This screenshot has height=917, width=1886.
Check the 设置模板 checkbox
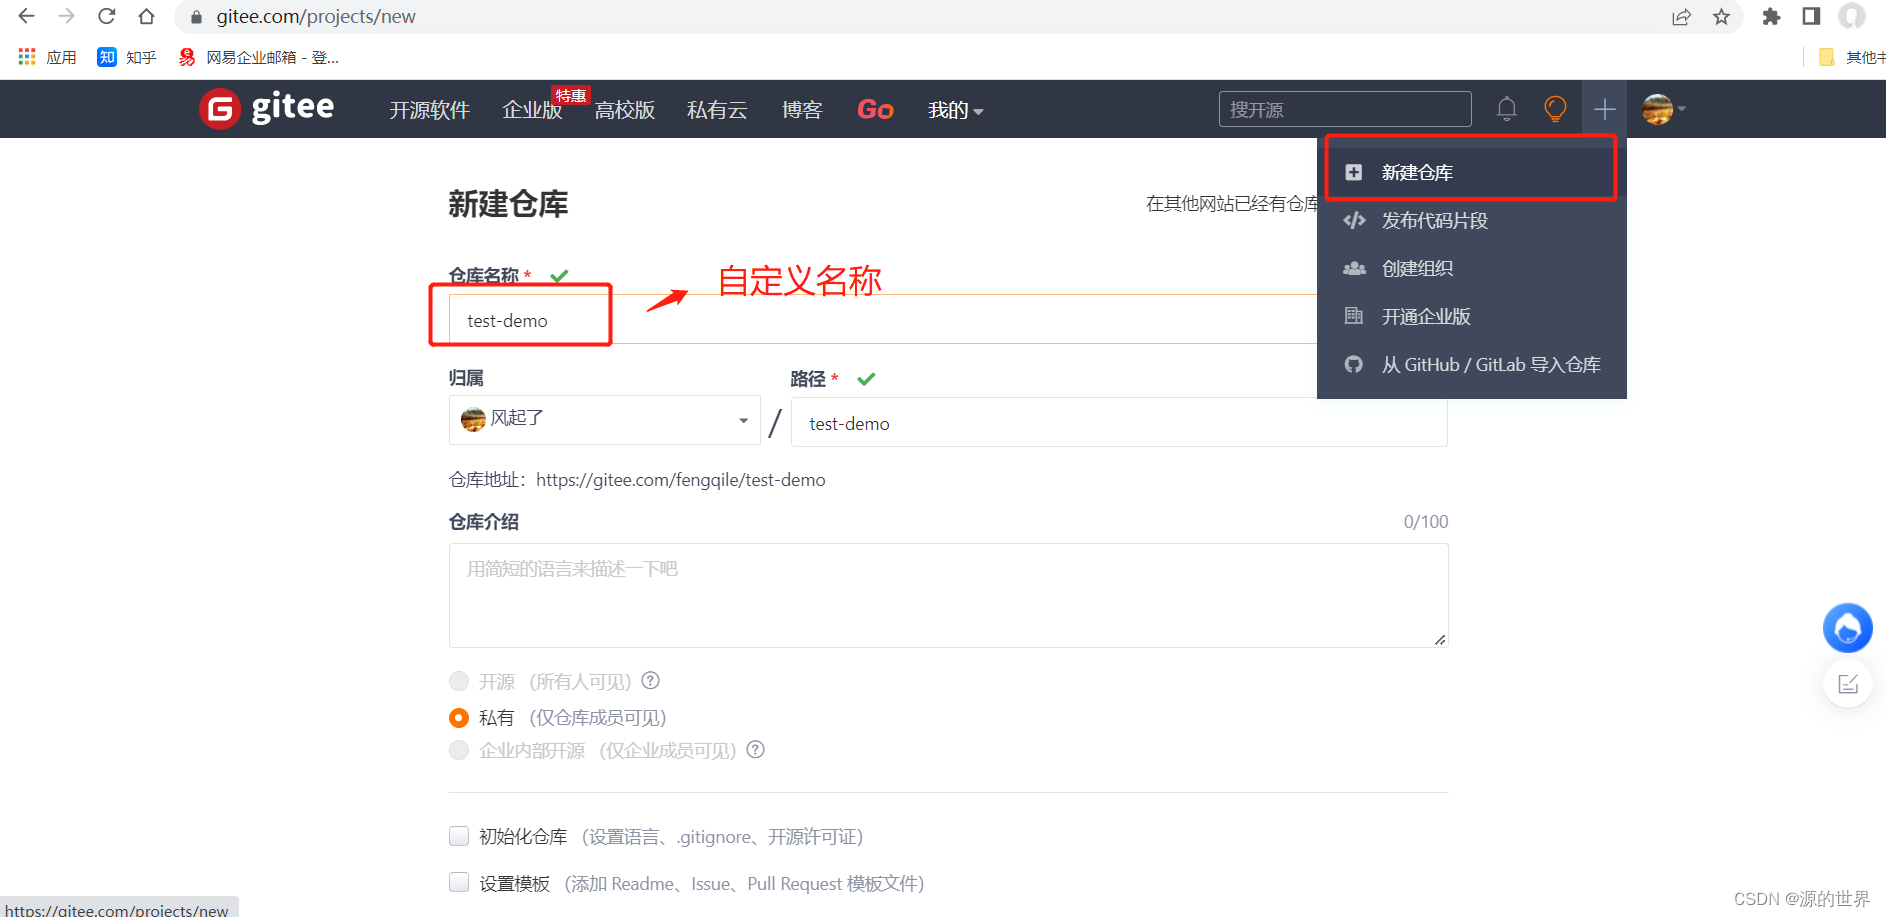(459, 882)
